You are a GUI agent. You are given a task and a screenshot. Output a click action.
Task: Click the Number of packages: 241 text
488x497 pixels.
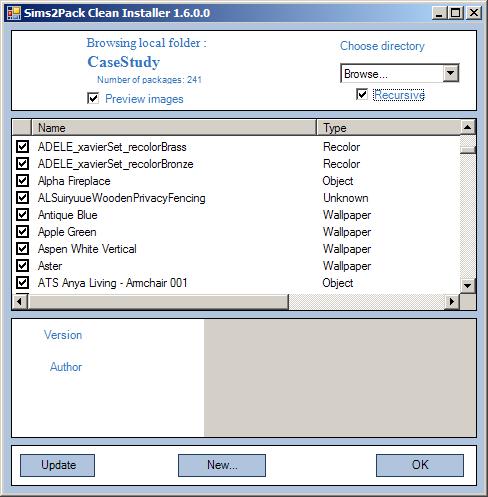click(149, 79)
